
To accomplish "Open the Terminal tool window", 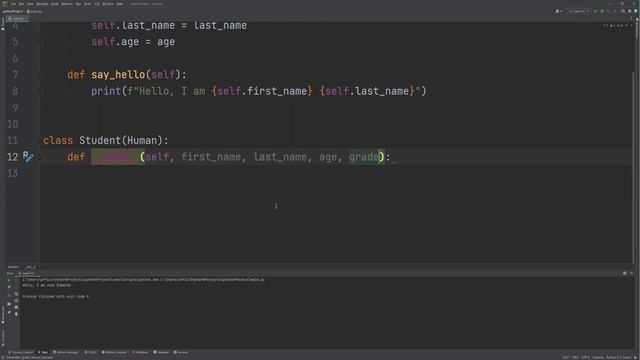I will point(161,352).
